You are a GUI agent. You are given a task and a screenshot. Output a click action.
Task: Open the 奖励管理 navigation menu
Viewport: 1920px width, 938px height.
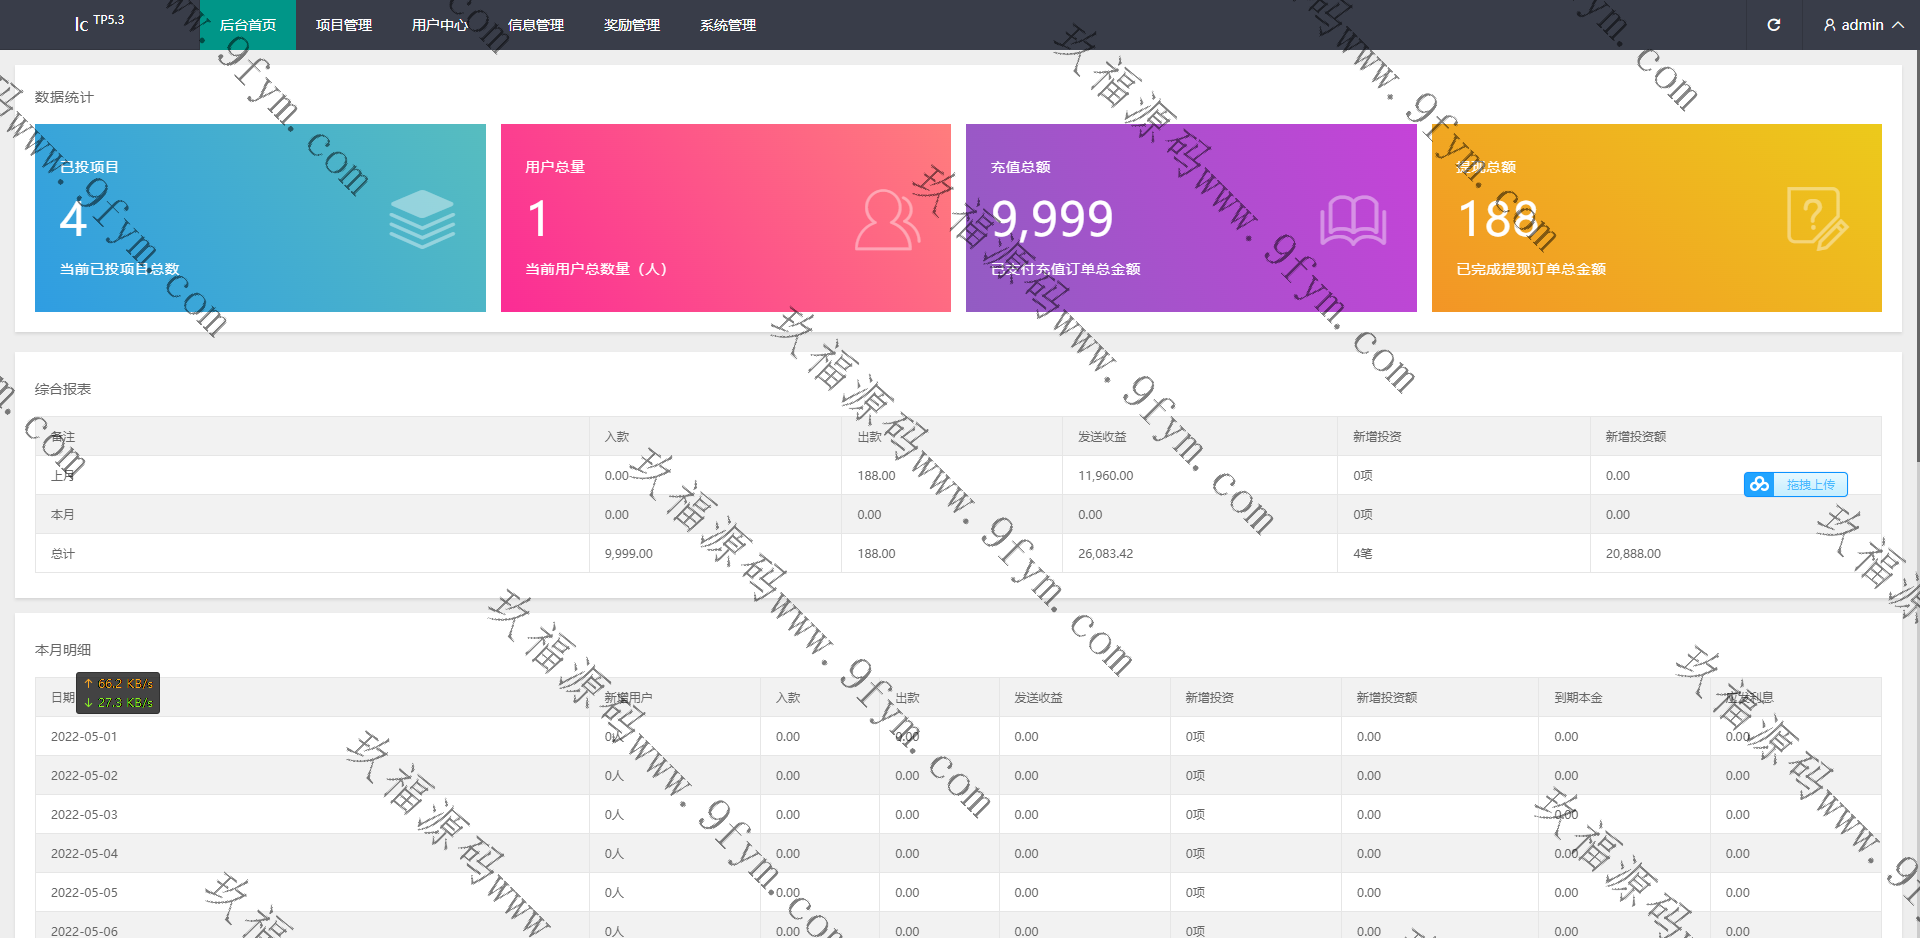tap(632, 25)
